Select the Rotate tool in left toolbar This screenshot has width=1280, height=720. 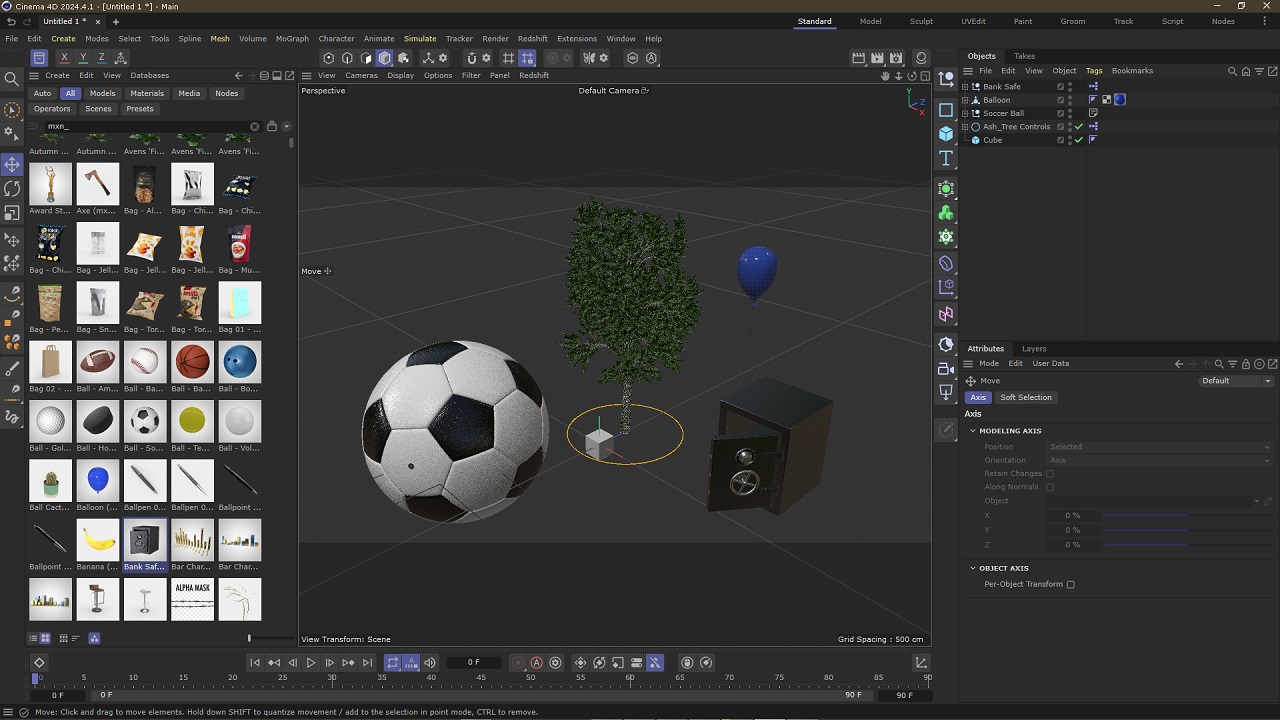(12, 188)
